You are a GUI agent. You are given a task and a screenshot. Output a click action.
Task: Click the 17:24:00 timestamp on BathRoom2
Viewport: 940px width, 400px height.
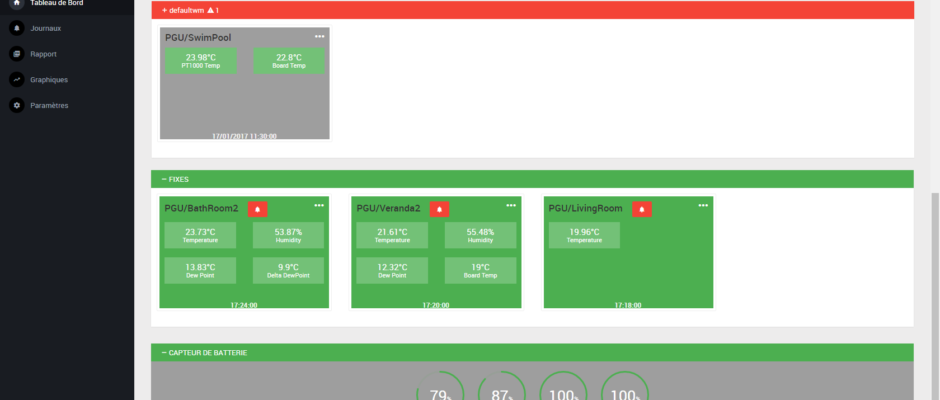(x=244, y=305)
